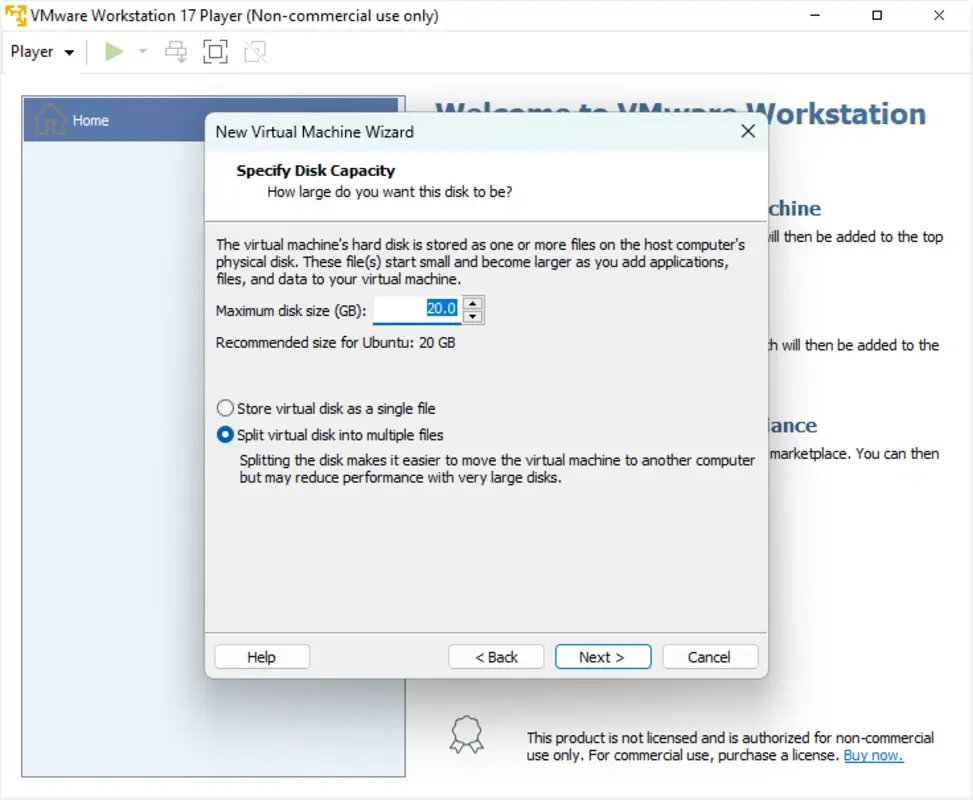Click the Send Ctrl+Alt+Del icon
The width and height of the screenshot is (973, 800).
176,51
